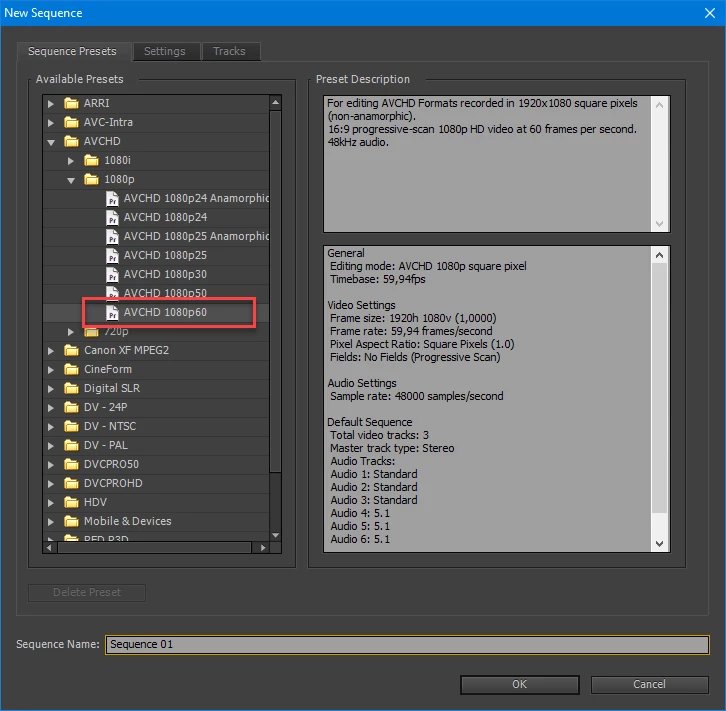Click the presets list horizontal scrollbar thumb
The image size is (726, 711).
(154, 548)
